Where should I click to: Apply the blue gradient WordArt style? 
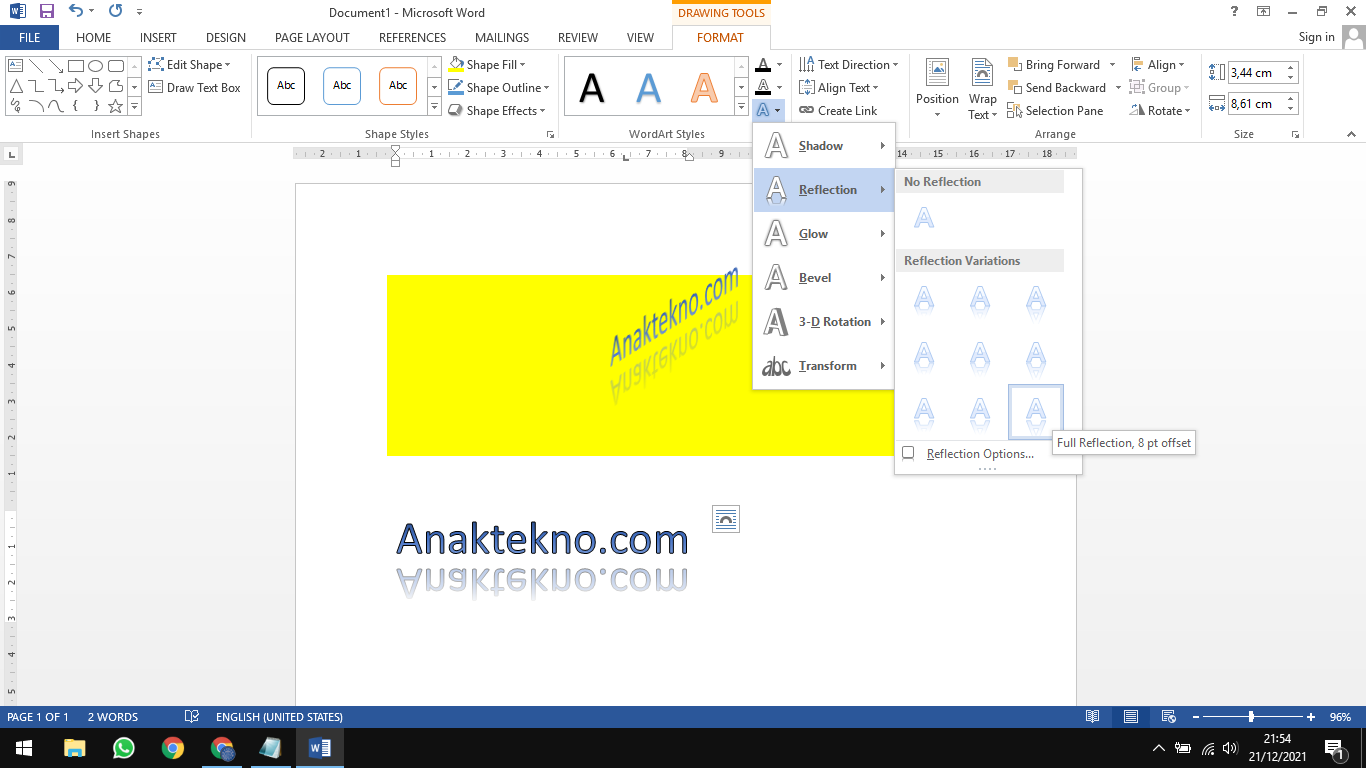point(649,88)
